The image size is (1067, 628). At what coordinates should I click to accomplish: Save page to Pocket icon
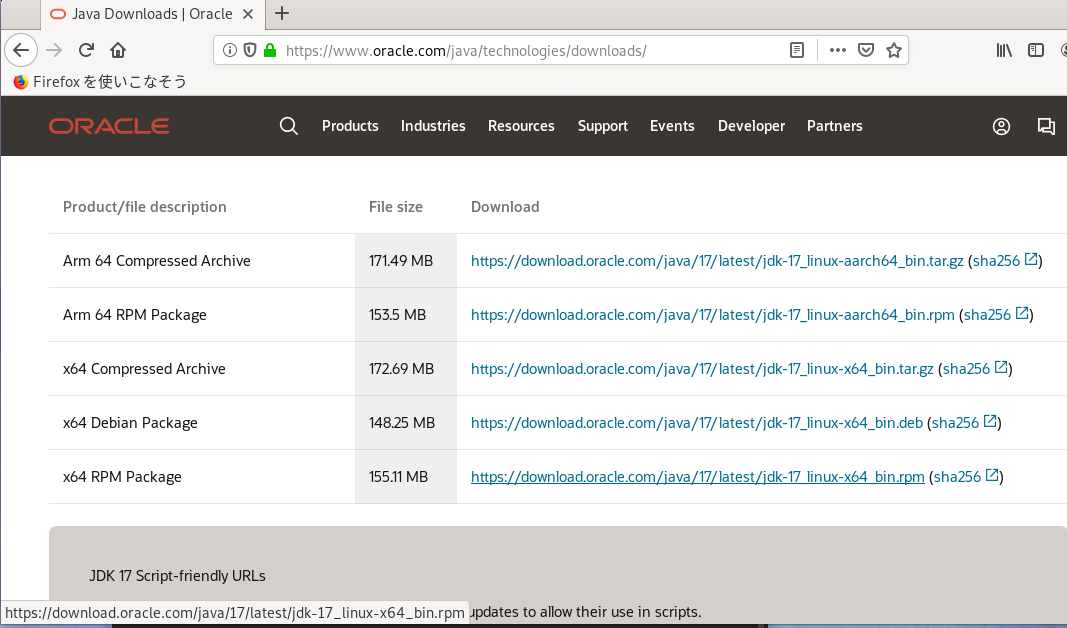coord(866,50)
